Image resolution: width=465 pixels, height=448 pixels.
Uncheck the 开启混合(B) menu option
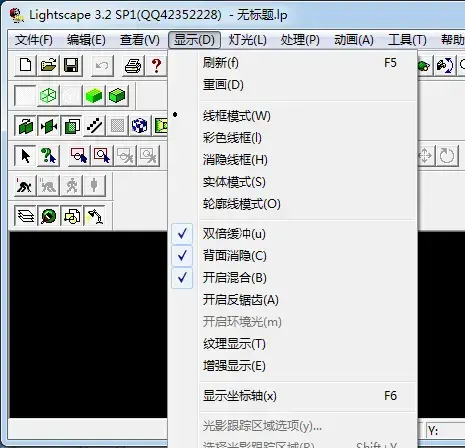coord(293,278)
